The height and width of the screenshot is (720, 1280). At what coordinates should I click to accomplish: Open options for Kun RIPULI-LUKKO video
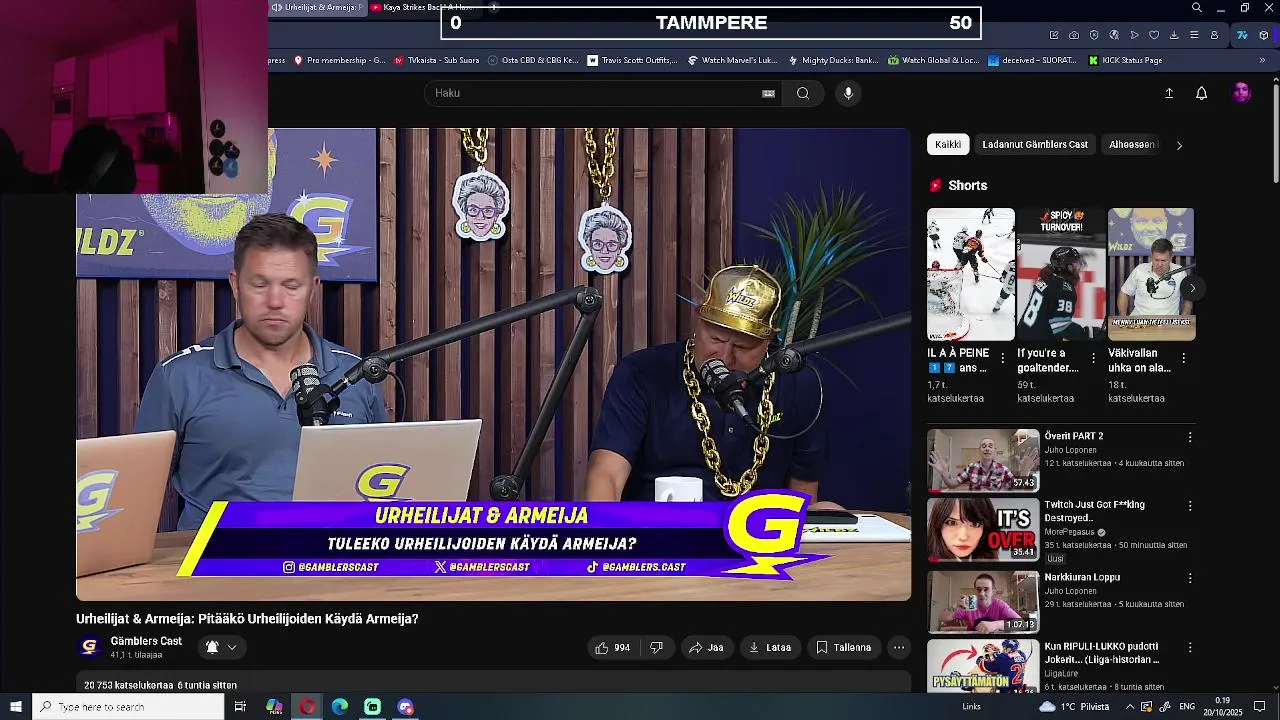tap(1189, 648)
